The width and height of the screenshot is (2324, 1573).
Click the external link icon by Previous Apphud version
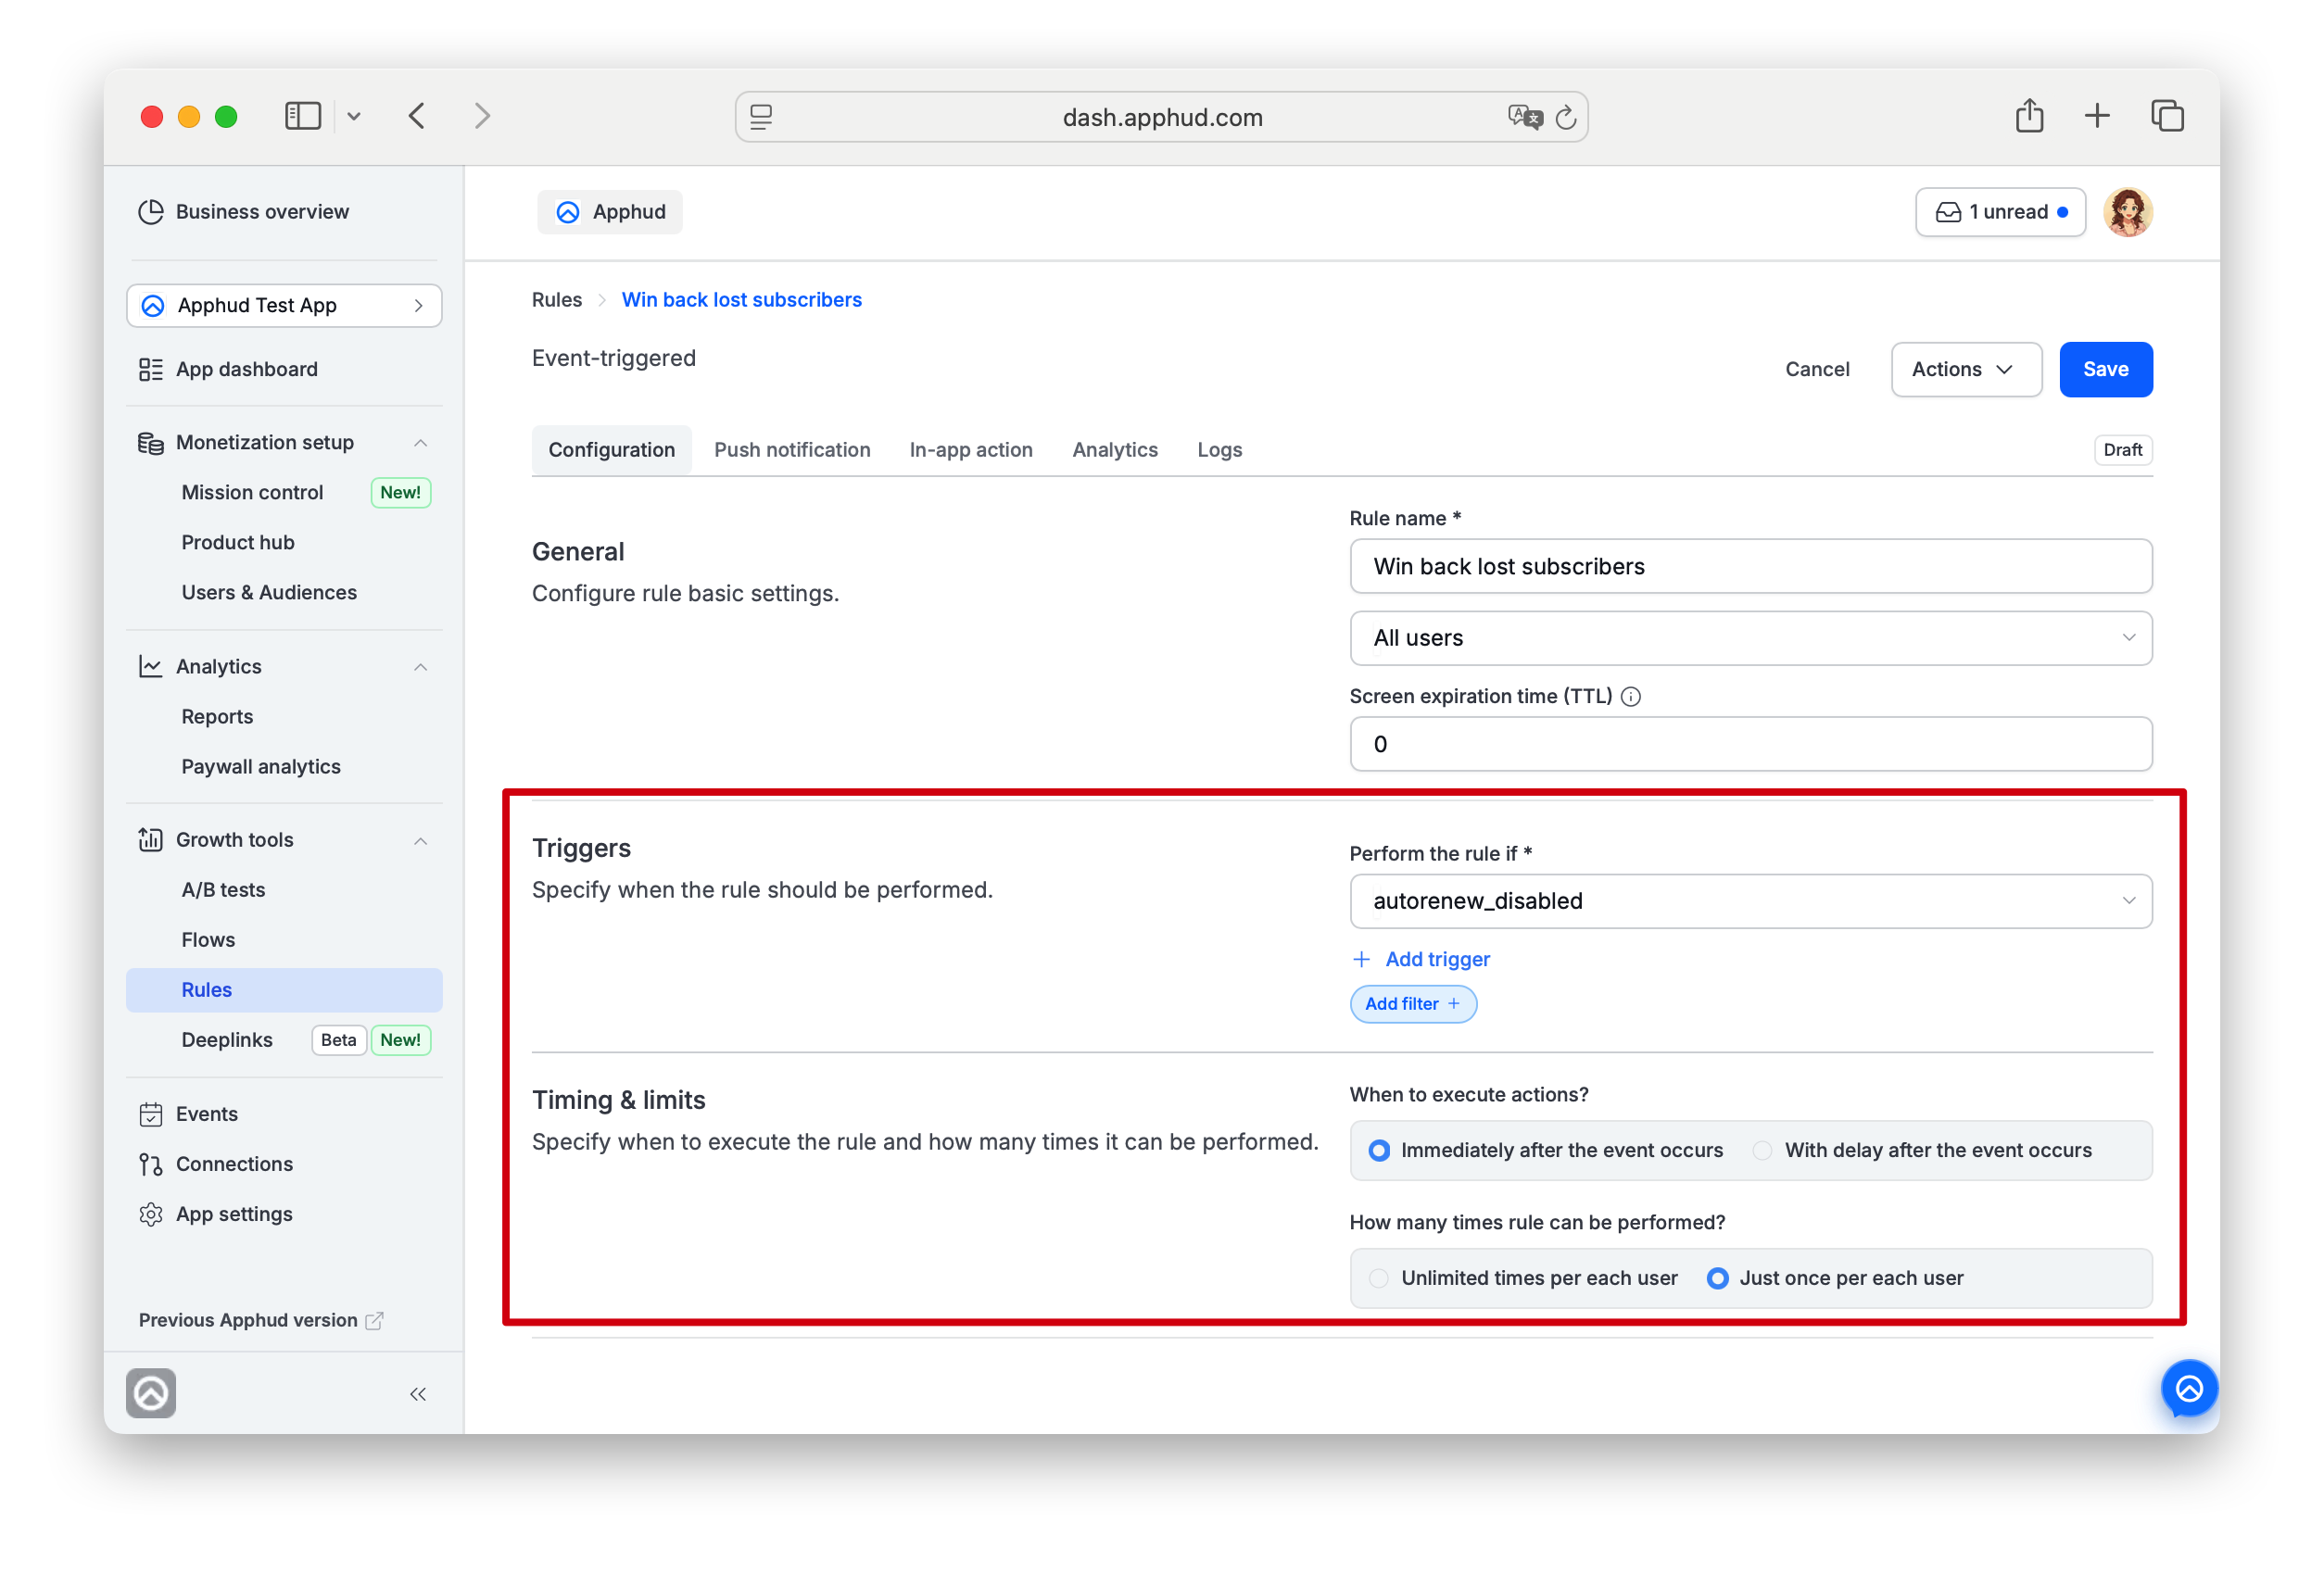pos(374,1321)
